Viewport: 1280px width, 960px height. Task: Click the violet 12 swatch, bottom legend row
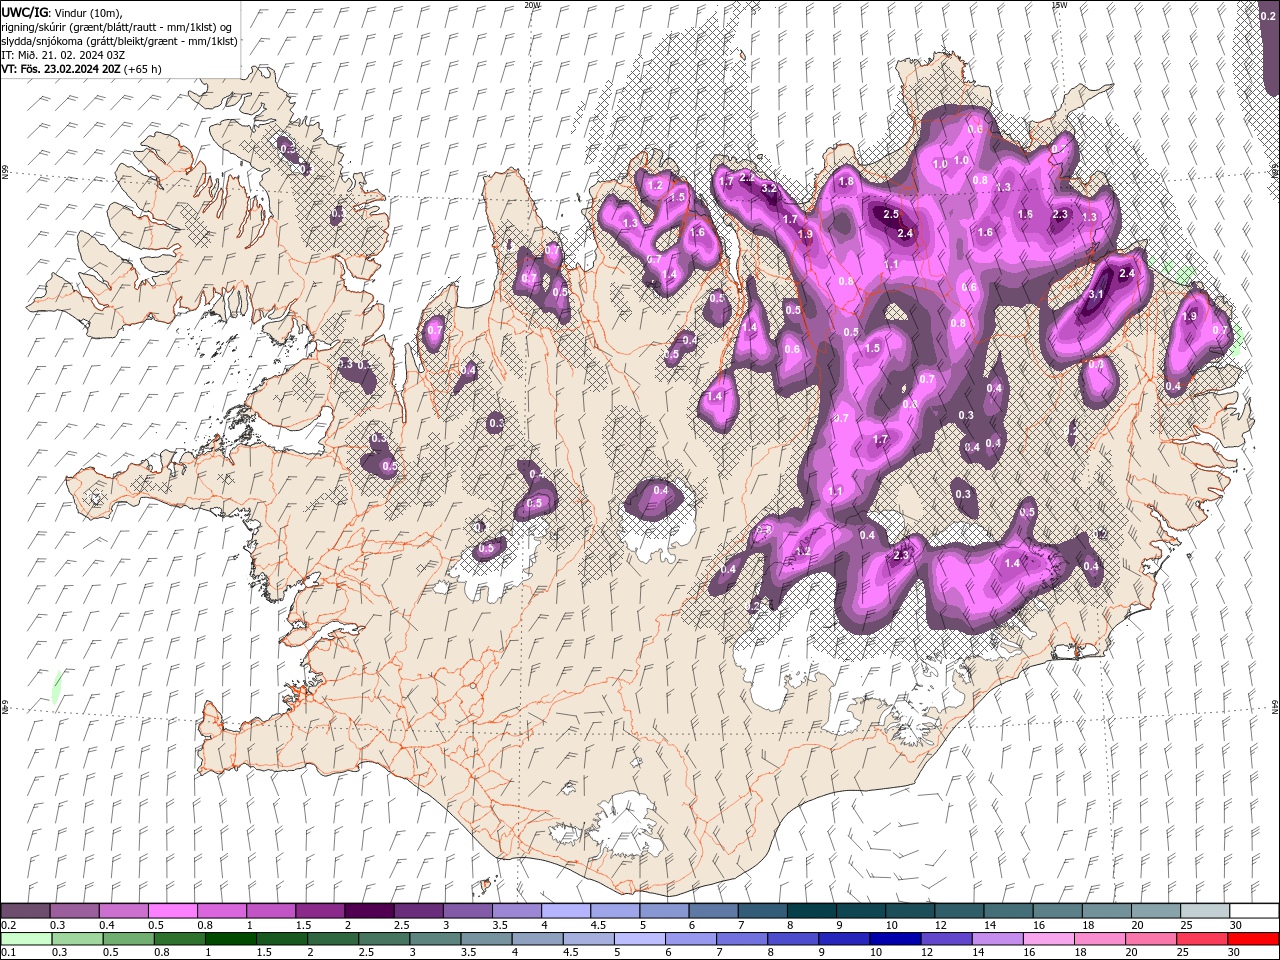[x=946, y=939]
